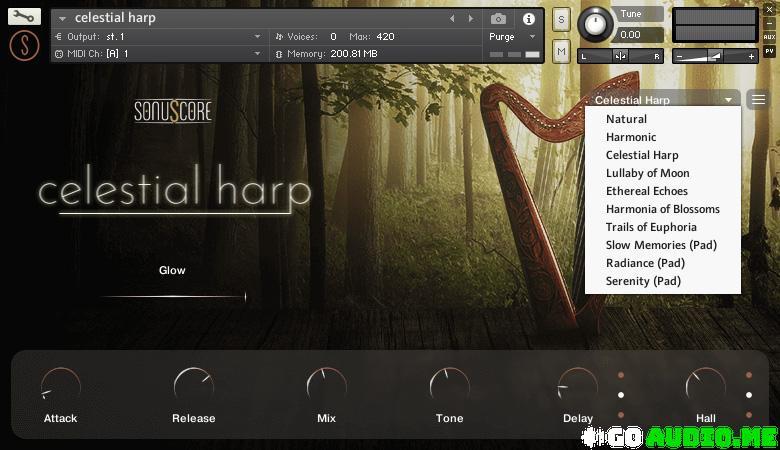Select the middle Hall mode dot
780x450 pixels.
(749, 395)
